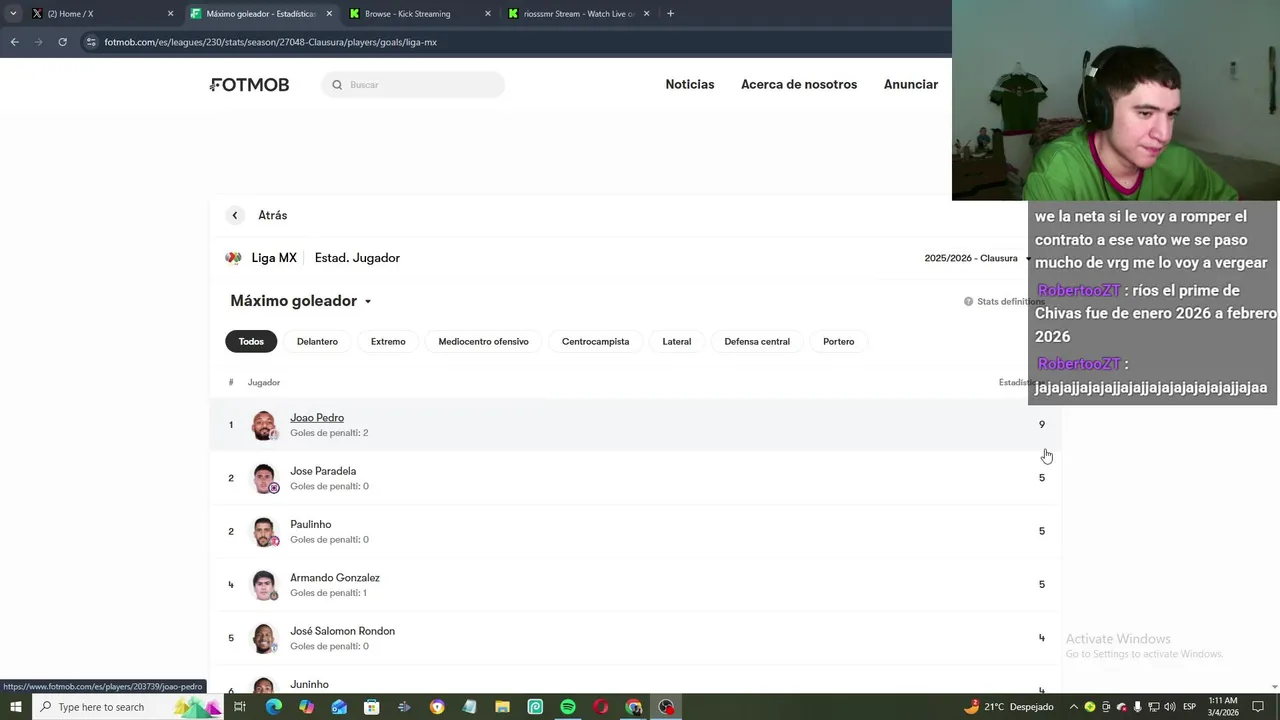Open File Explorer from the taskbar
This screenshot has height=720, width=1280.
click(502, 707)
